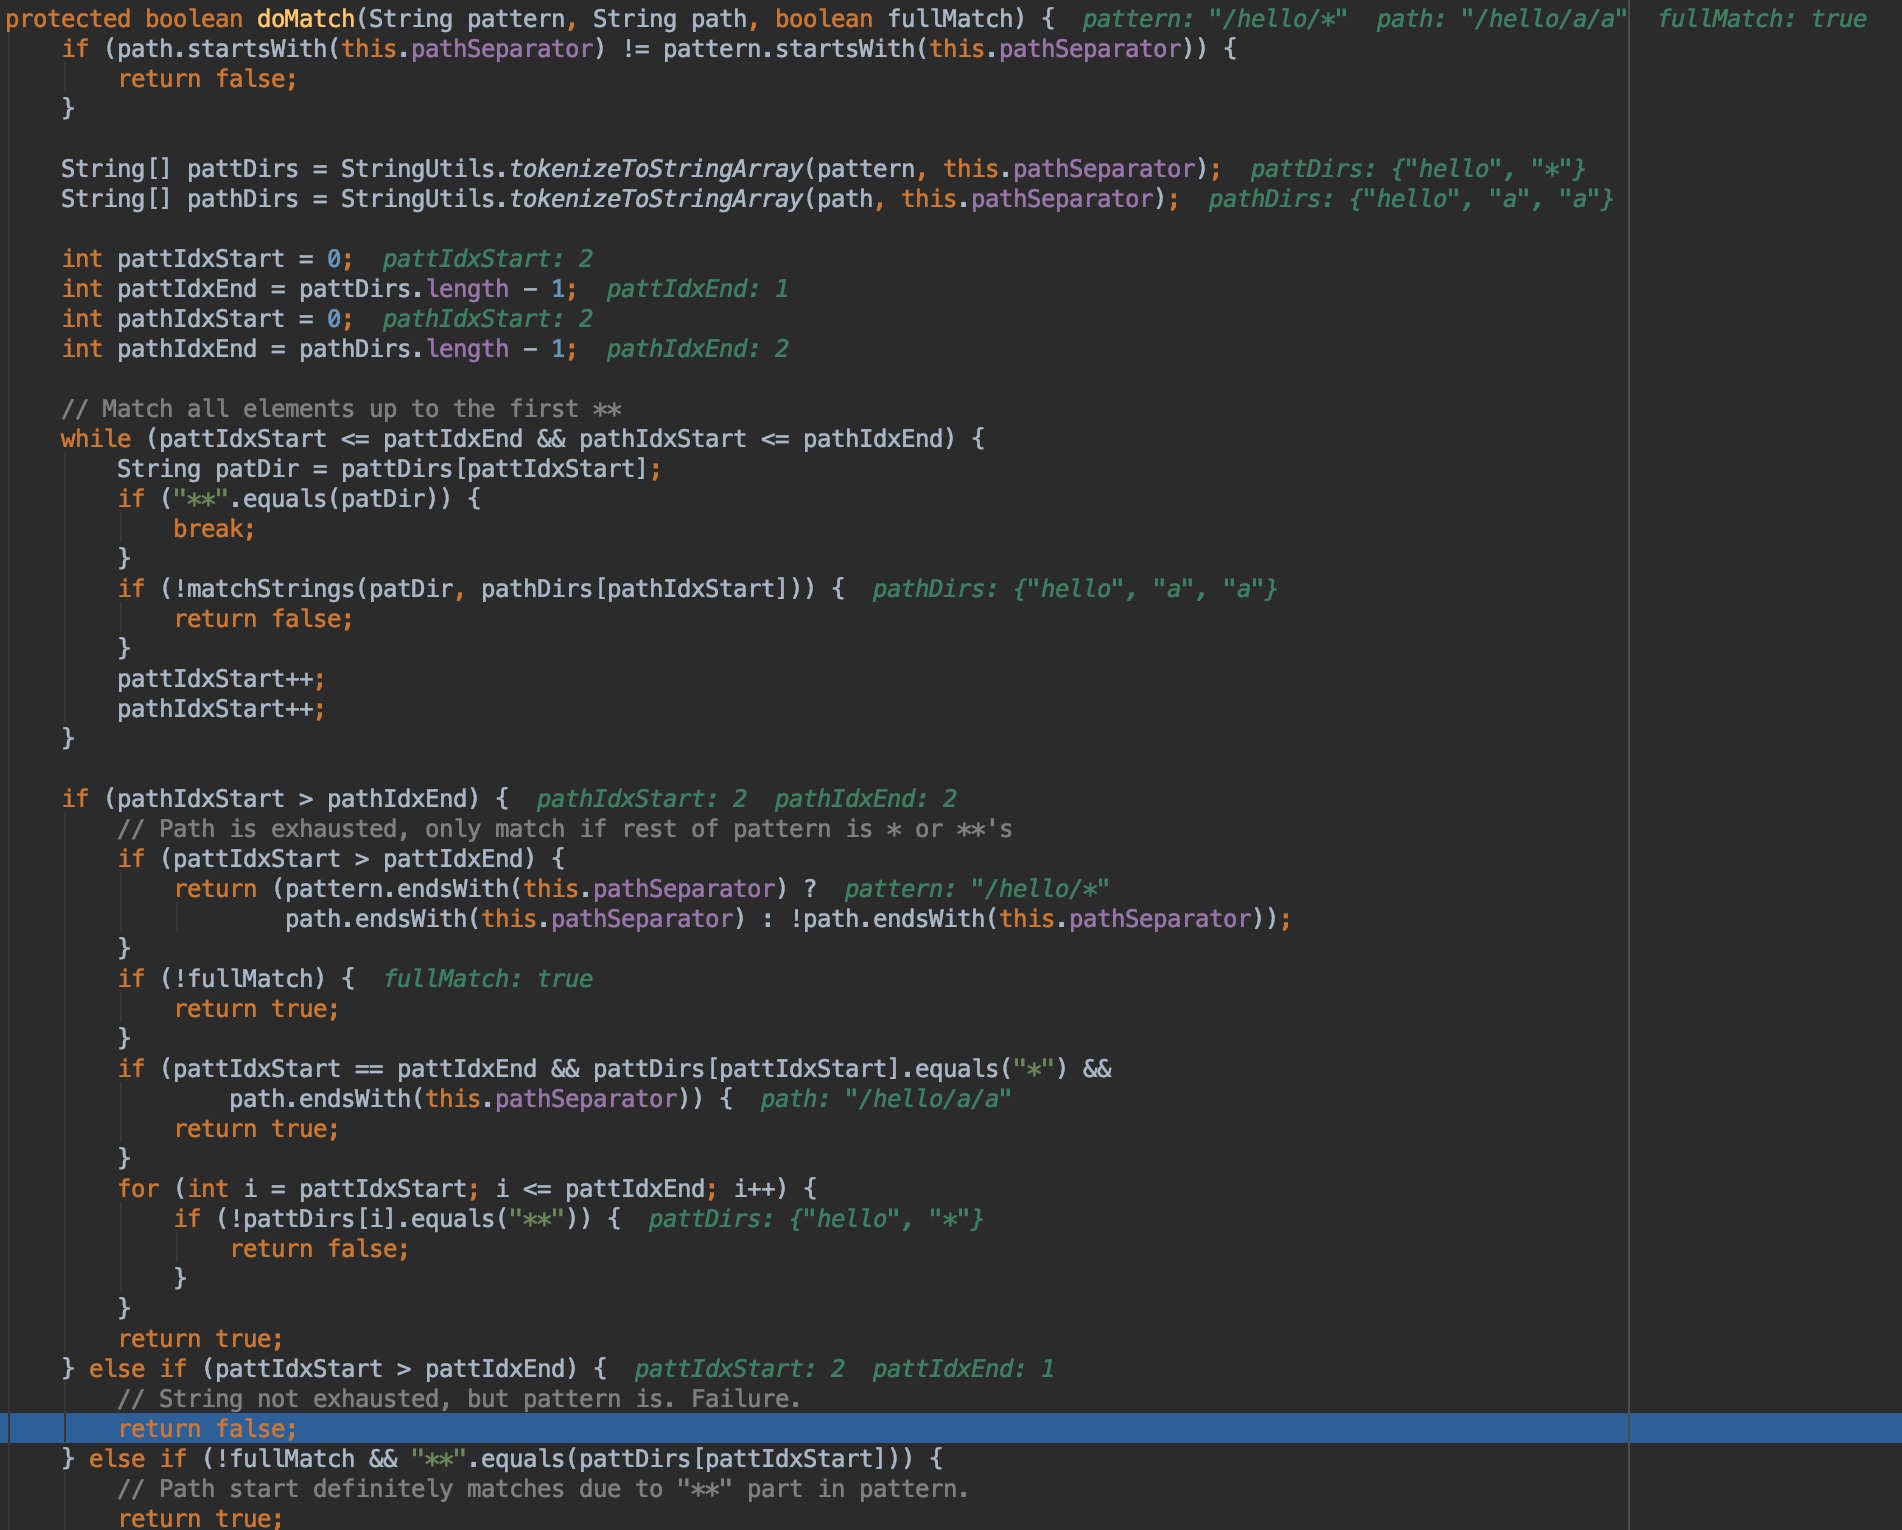1902x1530 pixels.
Task: Click the protected keyword in the method signature
Action: tap(68, 19)
